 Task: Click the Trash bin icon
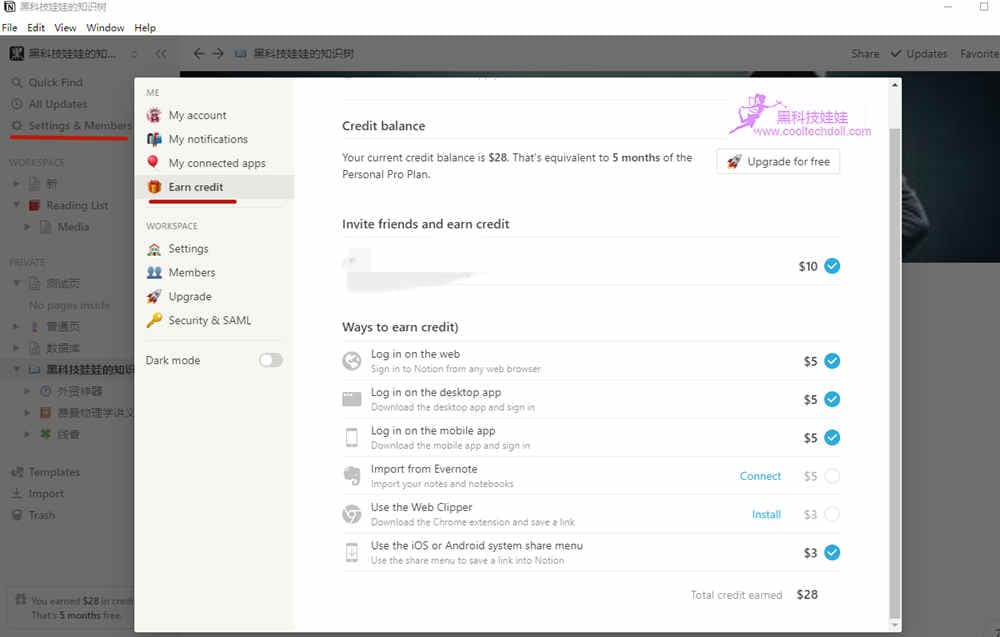click(17, 515)
